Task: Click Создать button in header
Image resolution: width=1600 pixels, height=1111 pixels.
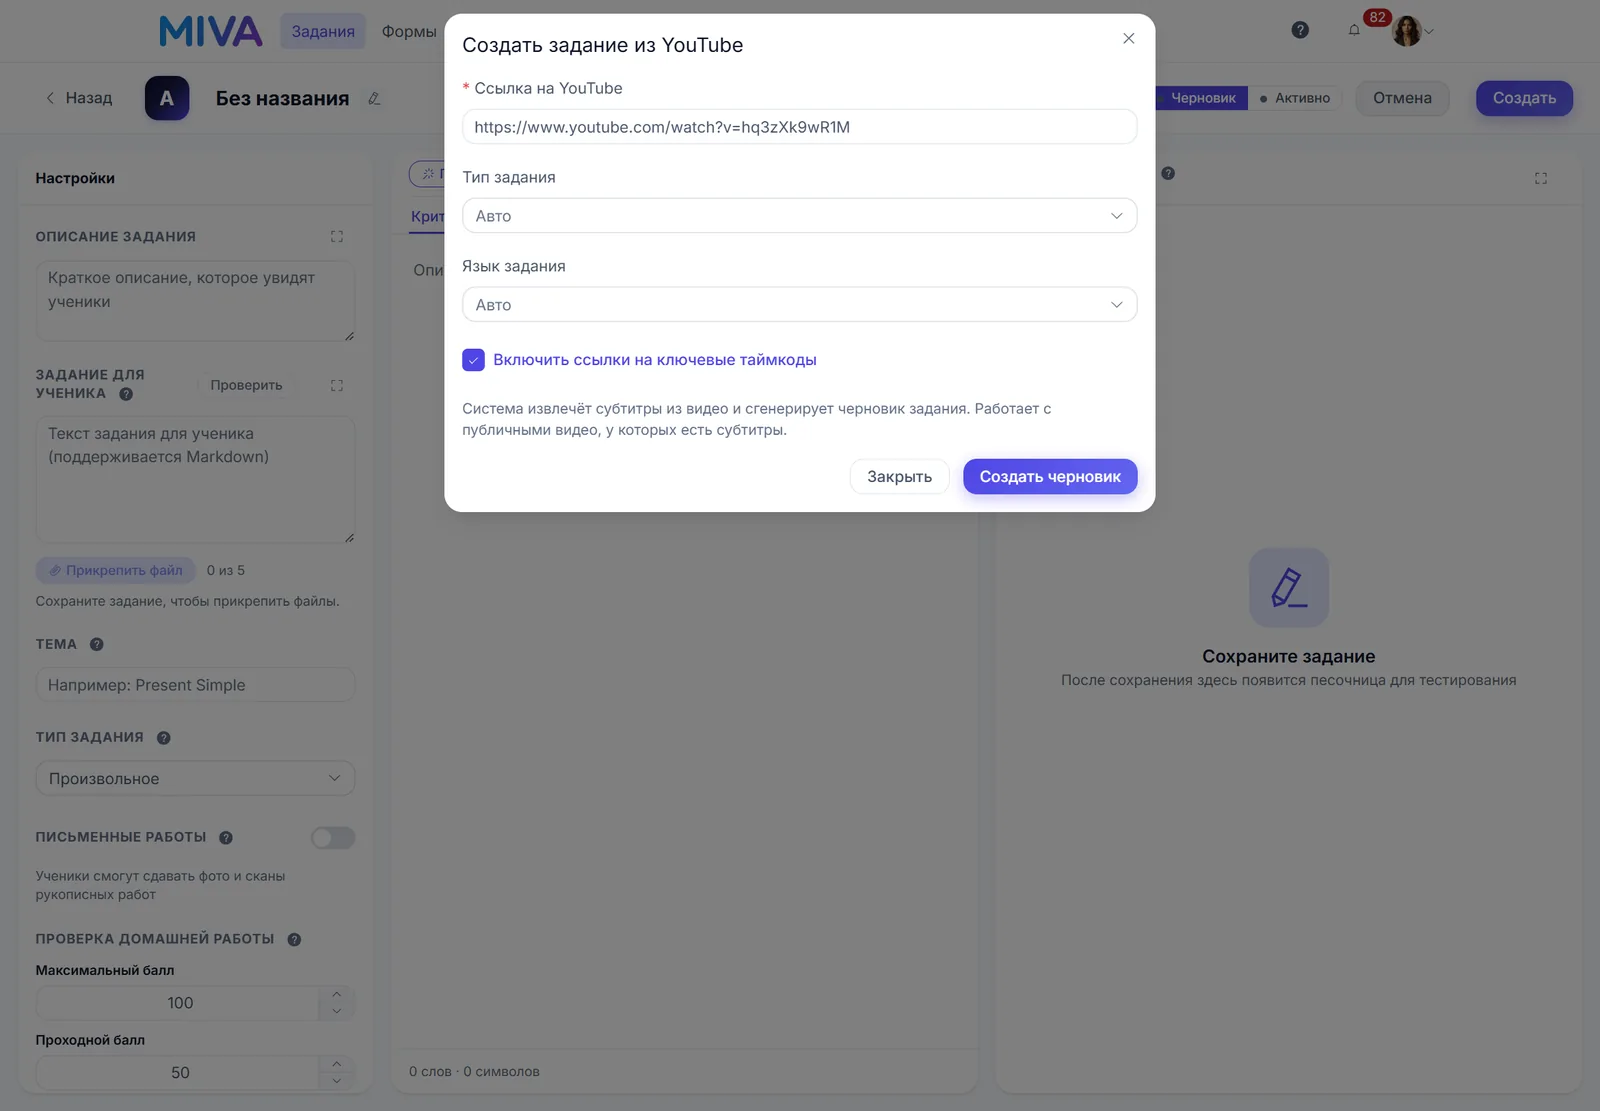Action: click(1524, 98)
